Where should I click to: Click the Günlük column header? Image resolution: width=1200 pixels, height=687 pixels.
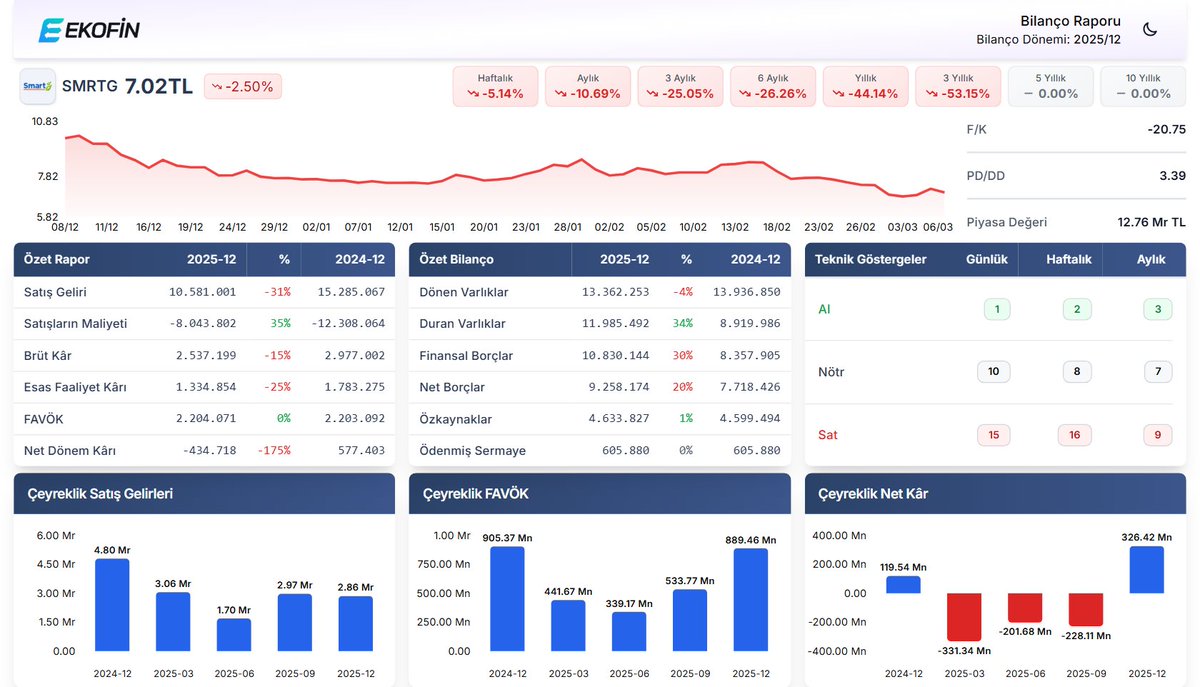click(987, 259)
